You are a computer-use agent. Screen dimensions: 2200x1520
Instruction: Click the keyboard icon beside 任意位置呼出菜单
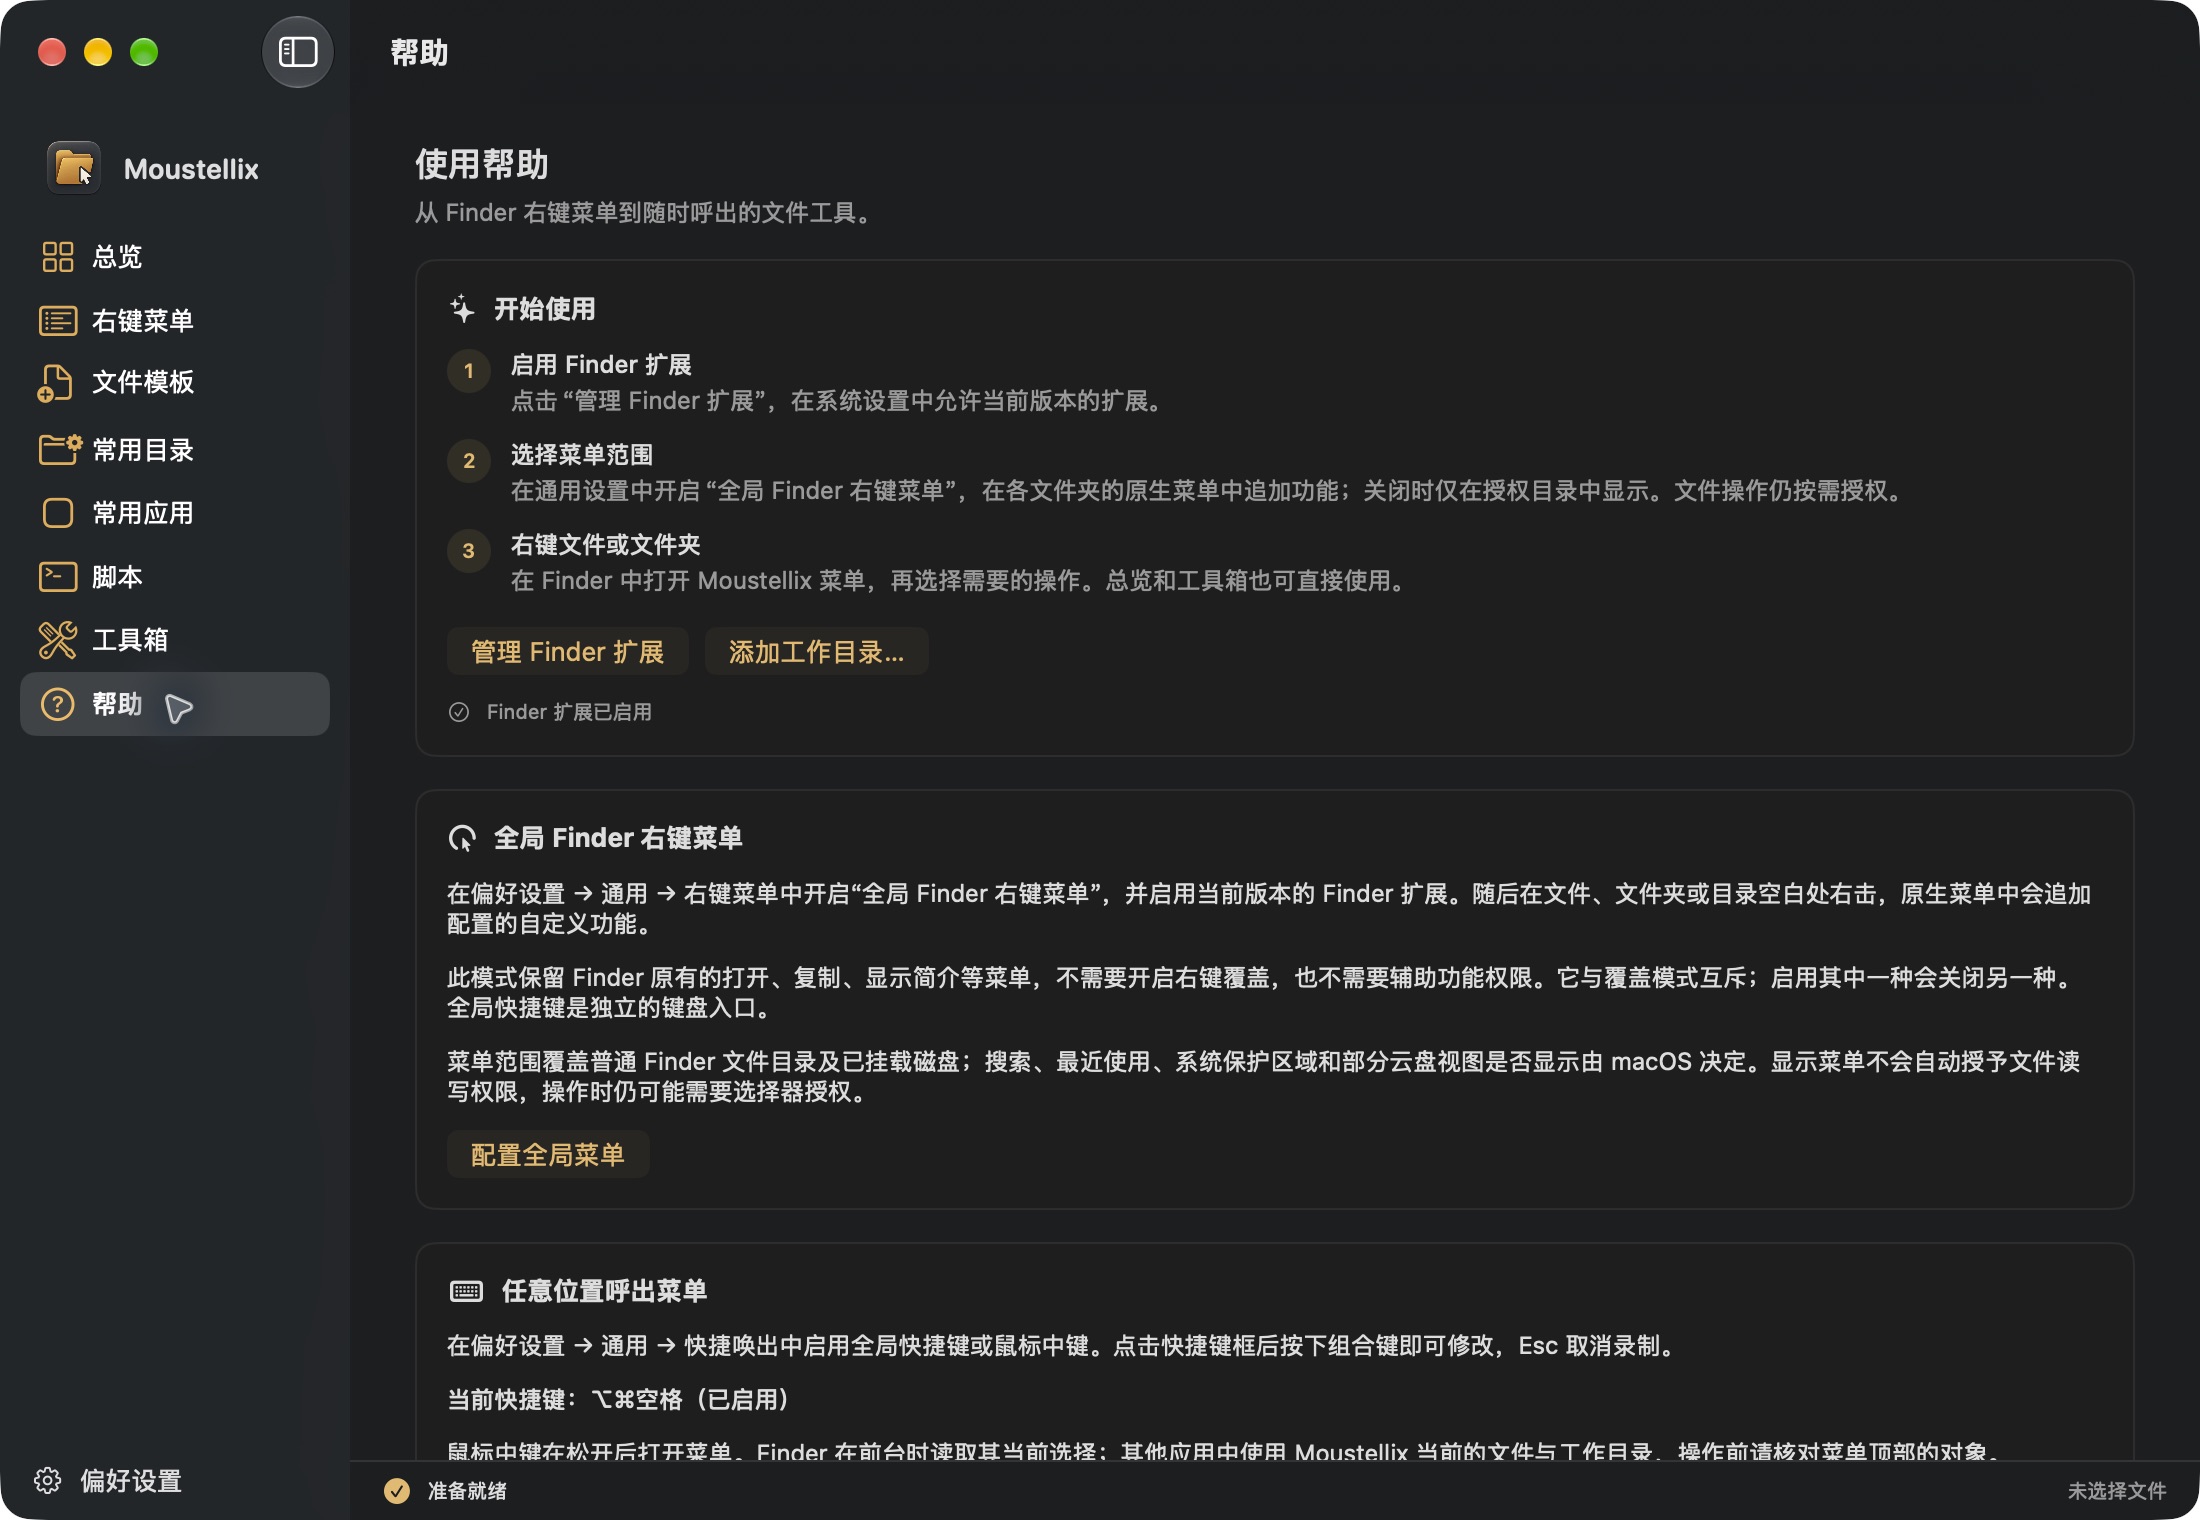(x=466, y=1291)
